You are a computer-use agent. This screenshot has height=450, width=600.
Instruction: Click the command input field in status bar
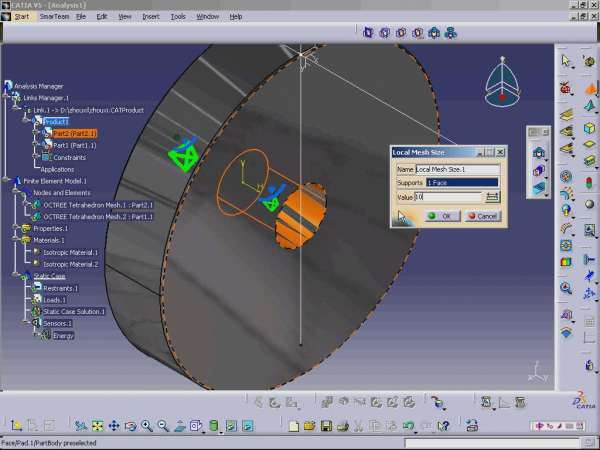[492, 443]
